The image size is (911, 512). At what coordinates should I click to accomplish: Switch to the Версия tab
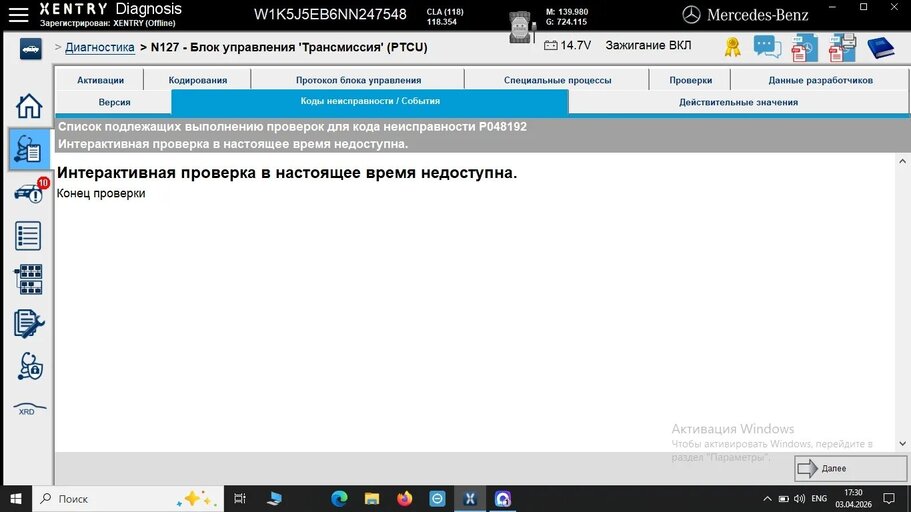click(x=114, y=102)
